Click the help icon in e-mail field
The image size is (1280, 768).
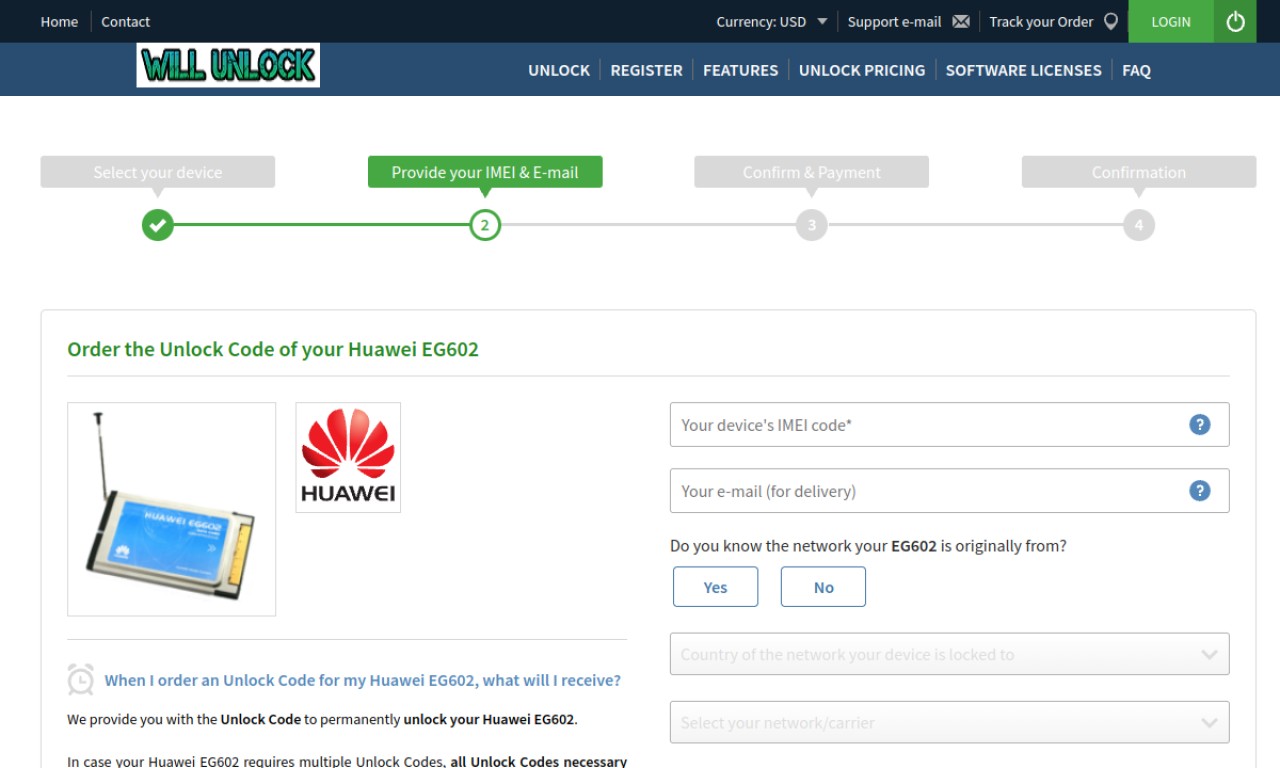pos(1200,490)
